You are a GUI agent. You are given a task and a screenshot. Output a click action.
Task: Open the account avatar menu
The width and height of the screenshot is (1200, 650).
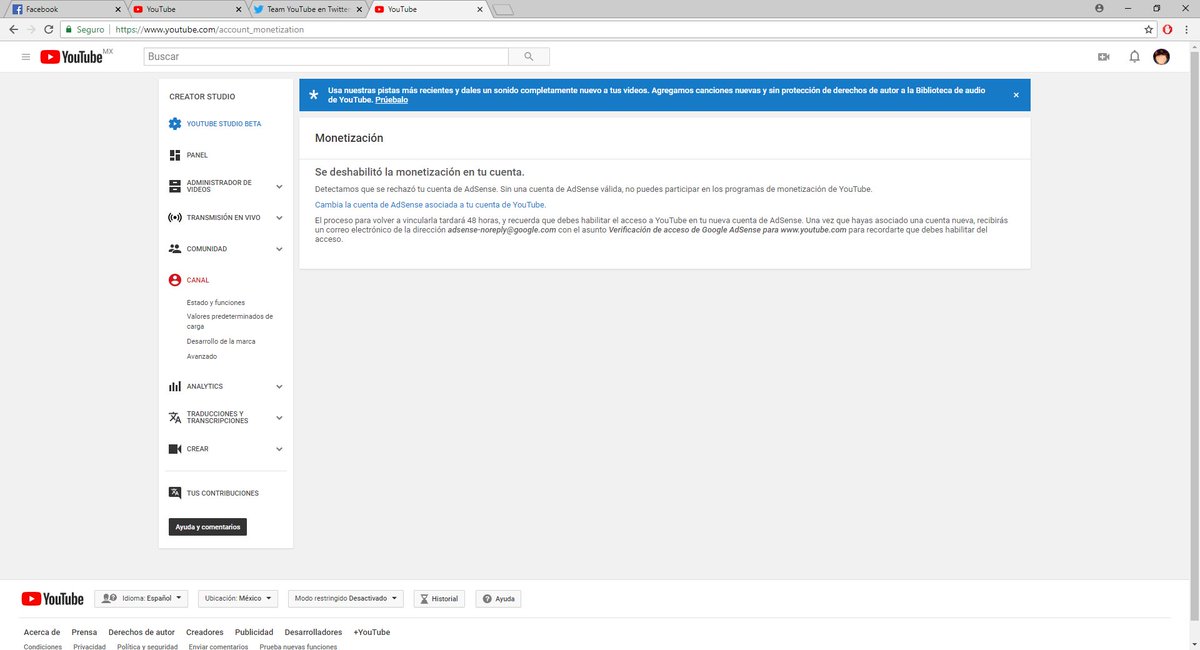pyautogui.click(x=1162, y=57)
